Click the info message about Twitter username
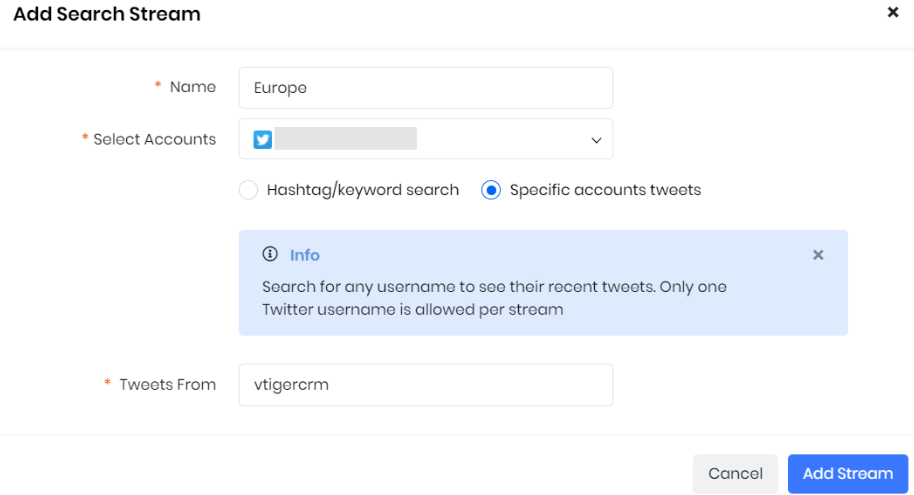Viewport: 914px width, 495px height. 494,298
